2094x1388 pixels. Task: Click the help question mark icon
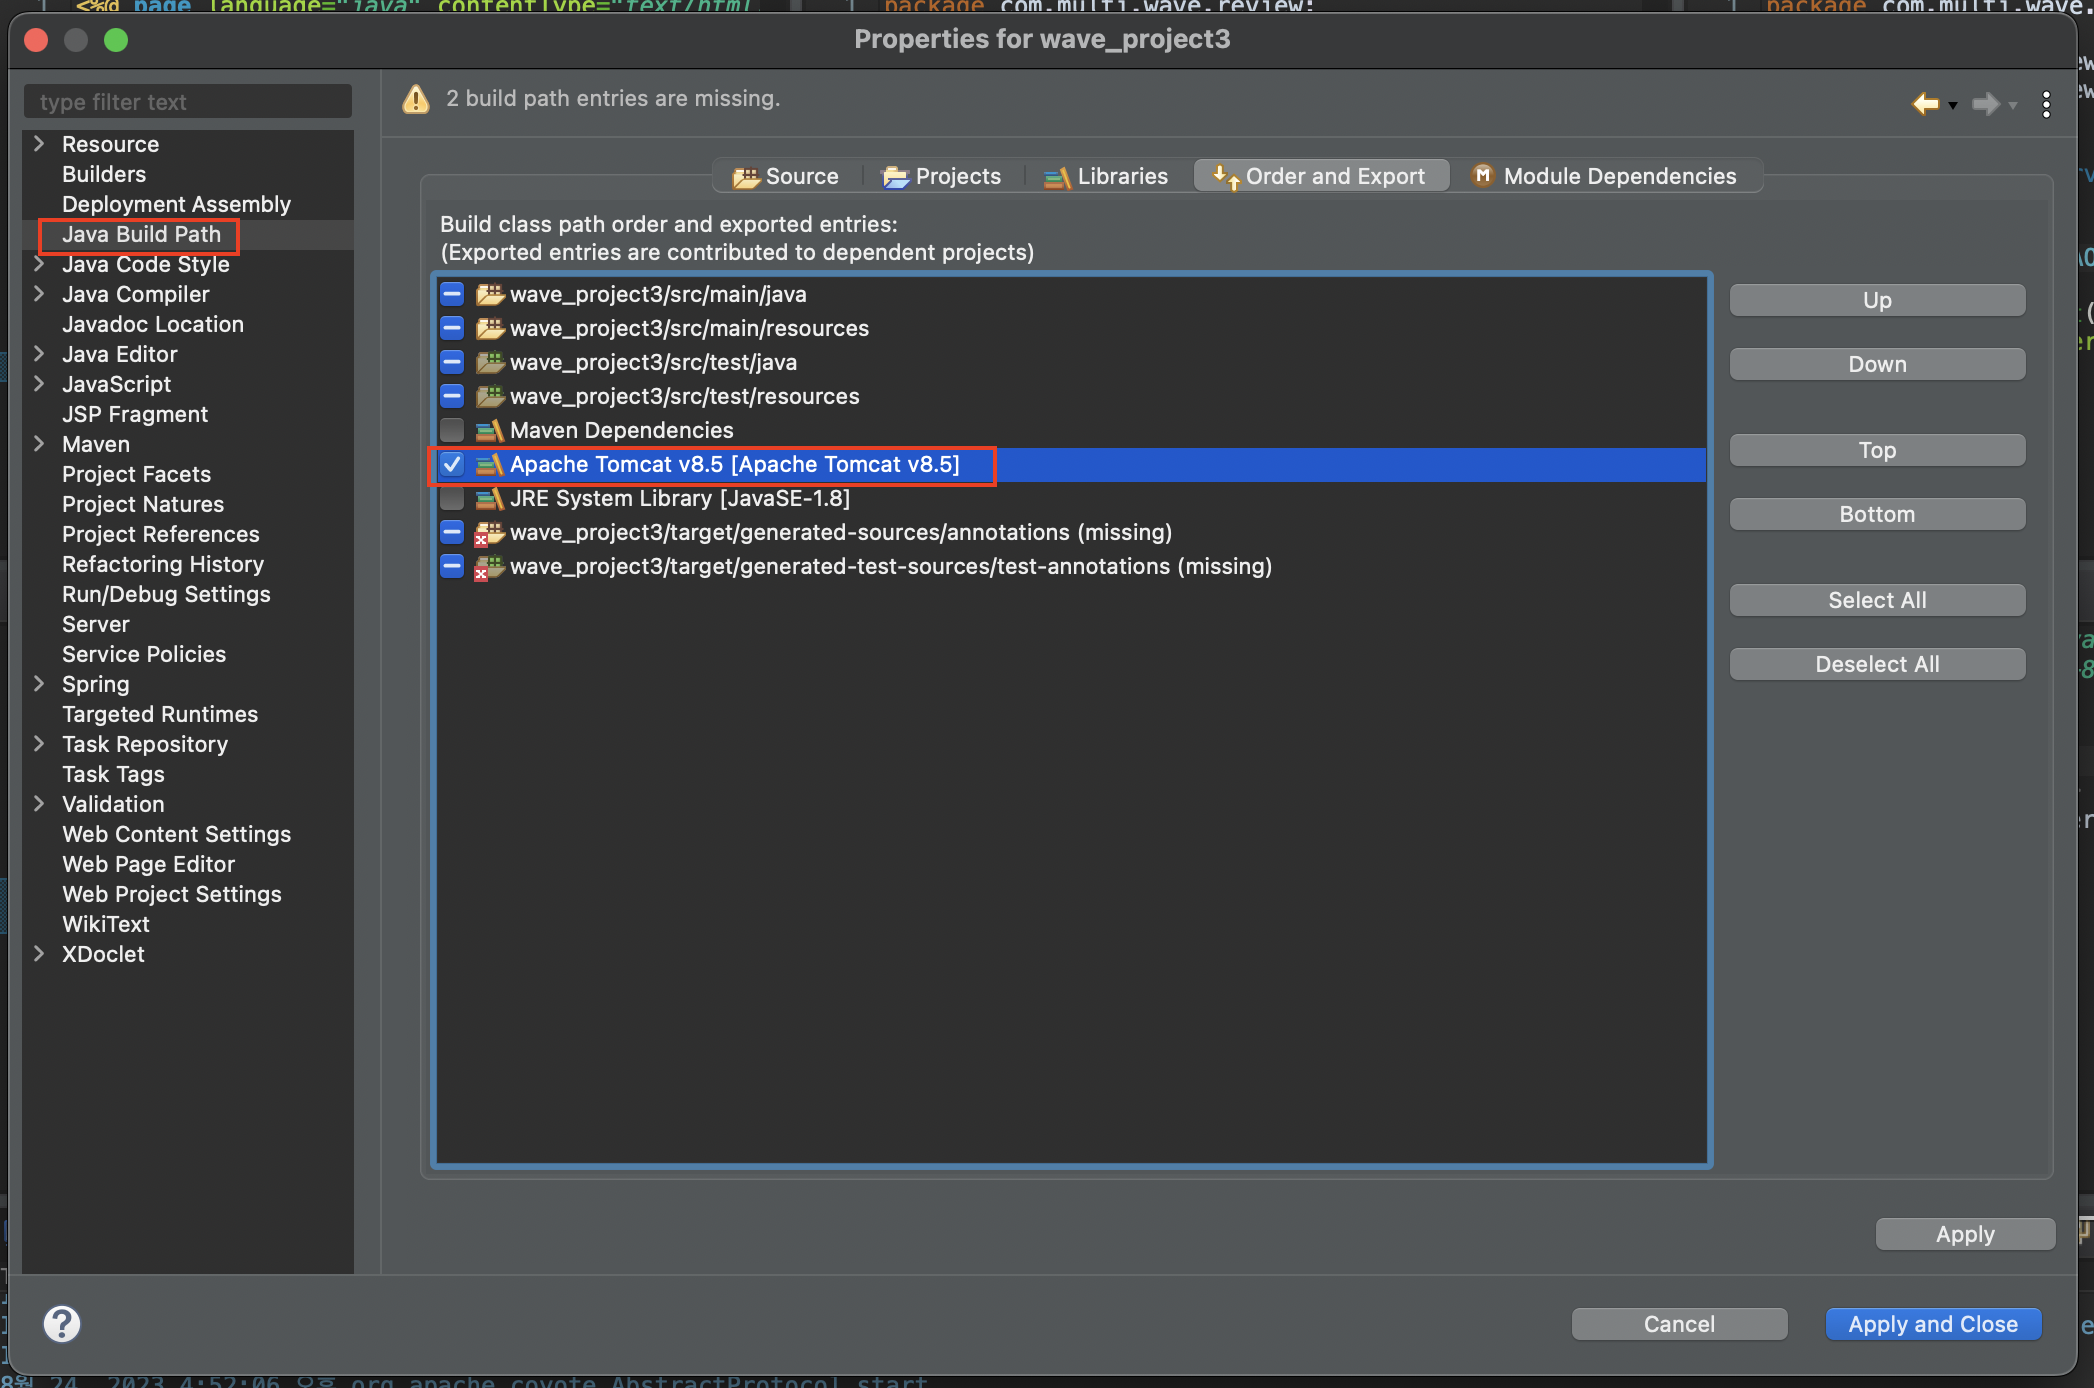coord(61,1324)
